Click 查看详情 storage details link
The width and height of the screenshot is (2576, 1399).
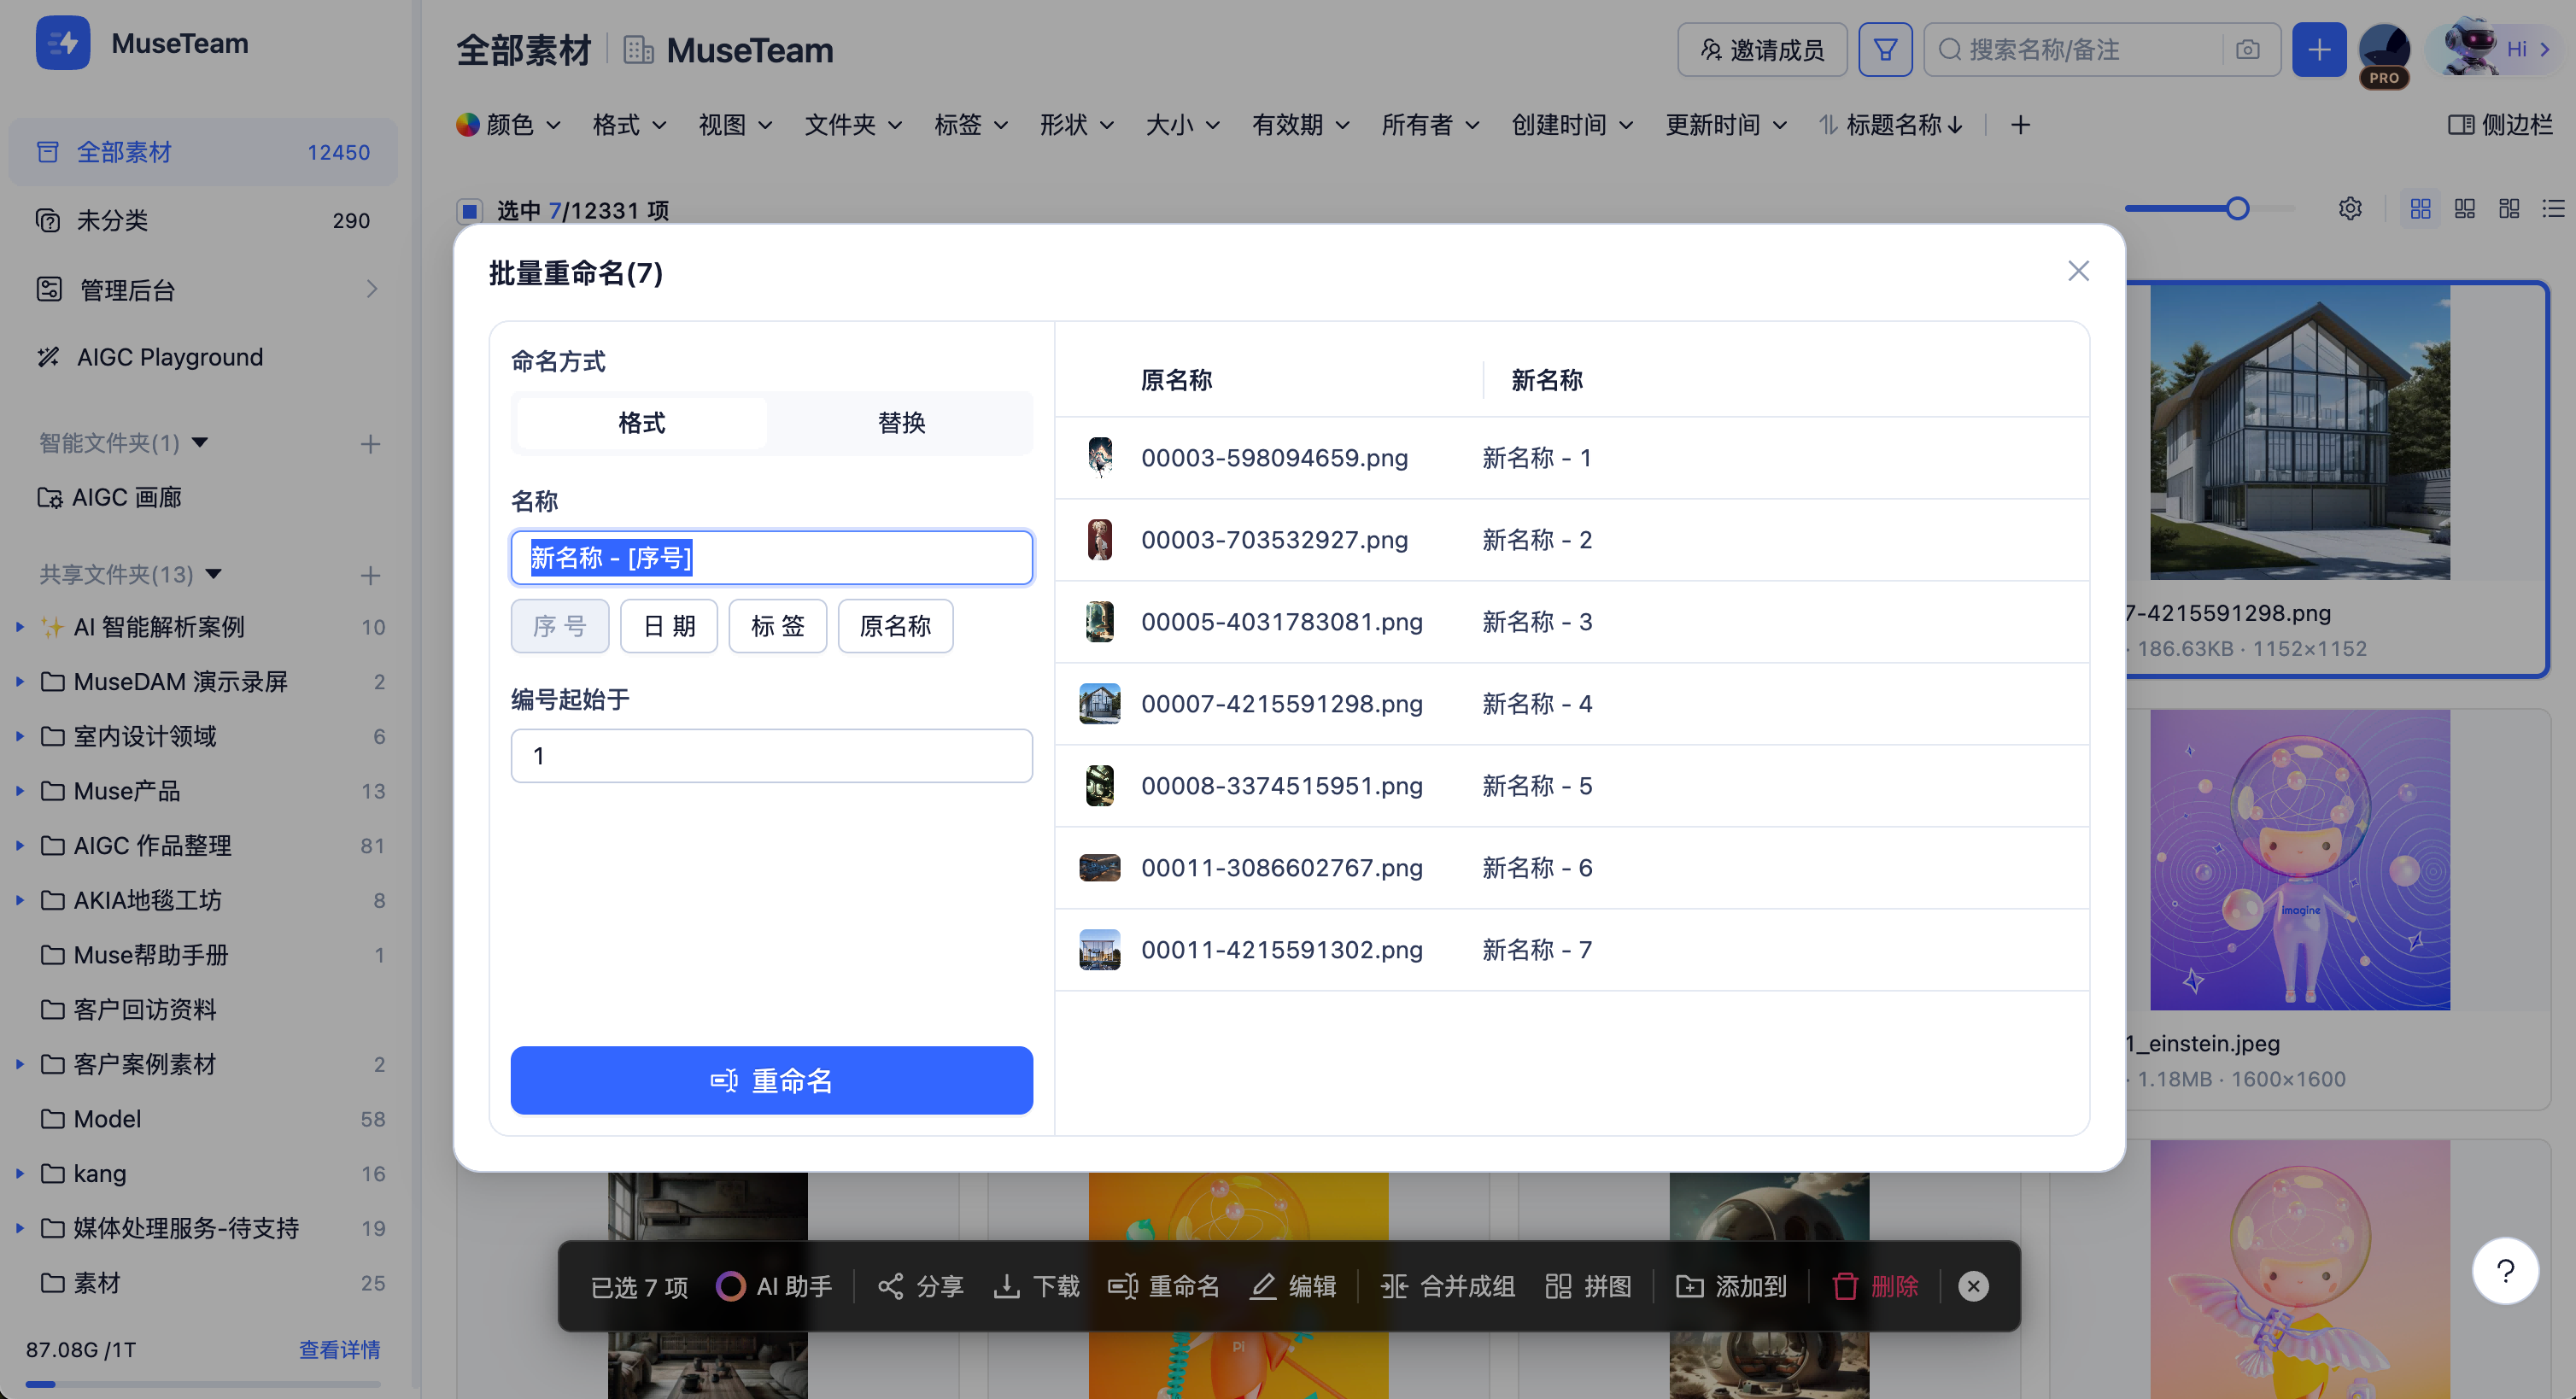point(339,1349)
